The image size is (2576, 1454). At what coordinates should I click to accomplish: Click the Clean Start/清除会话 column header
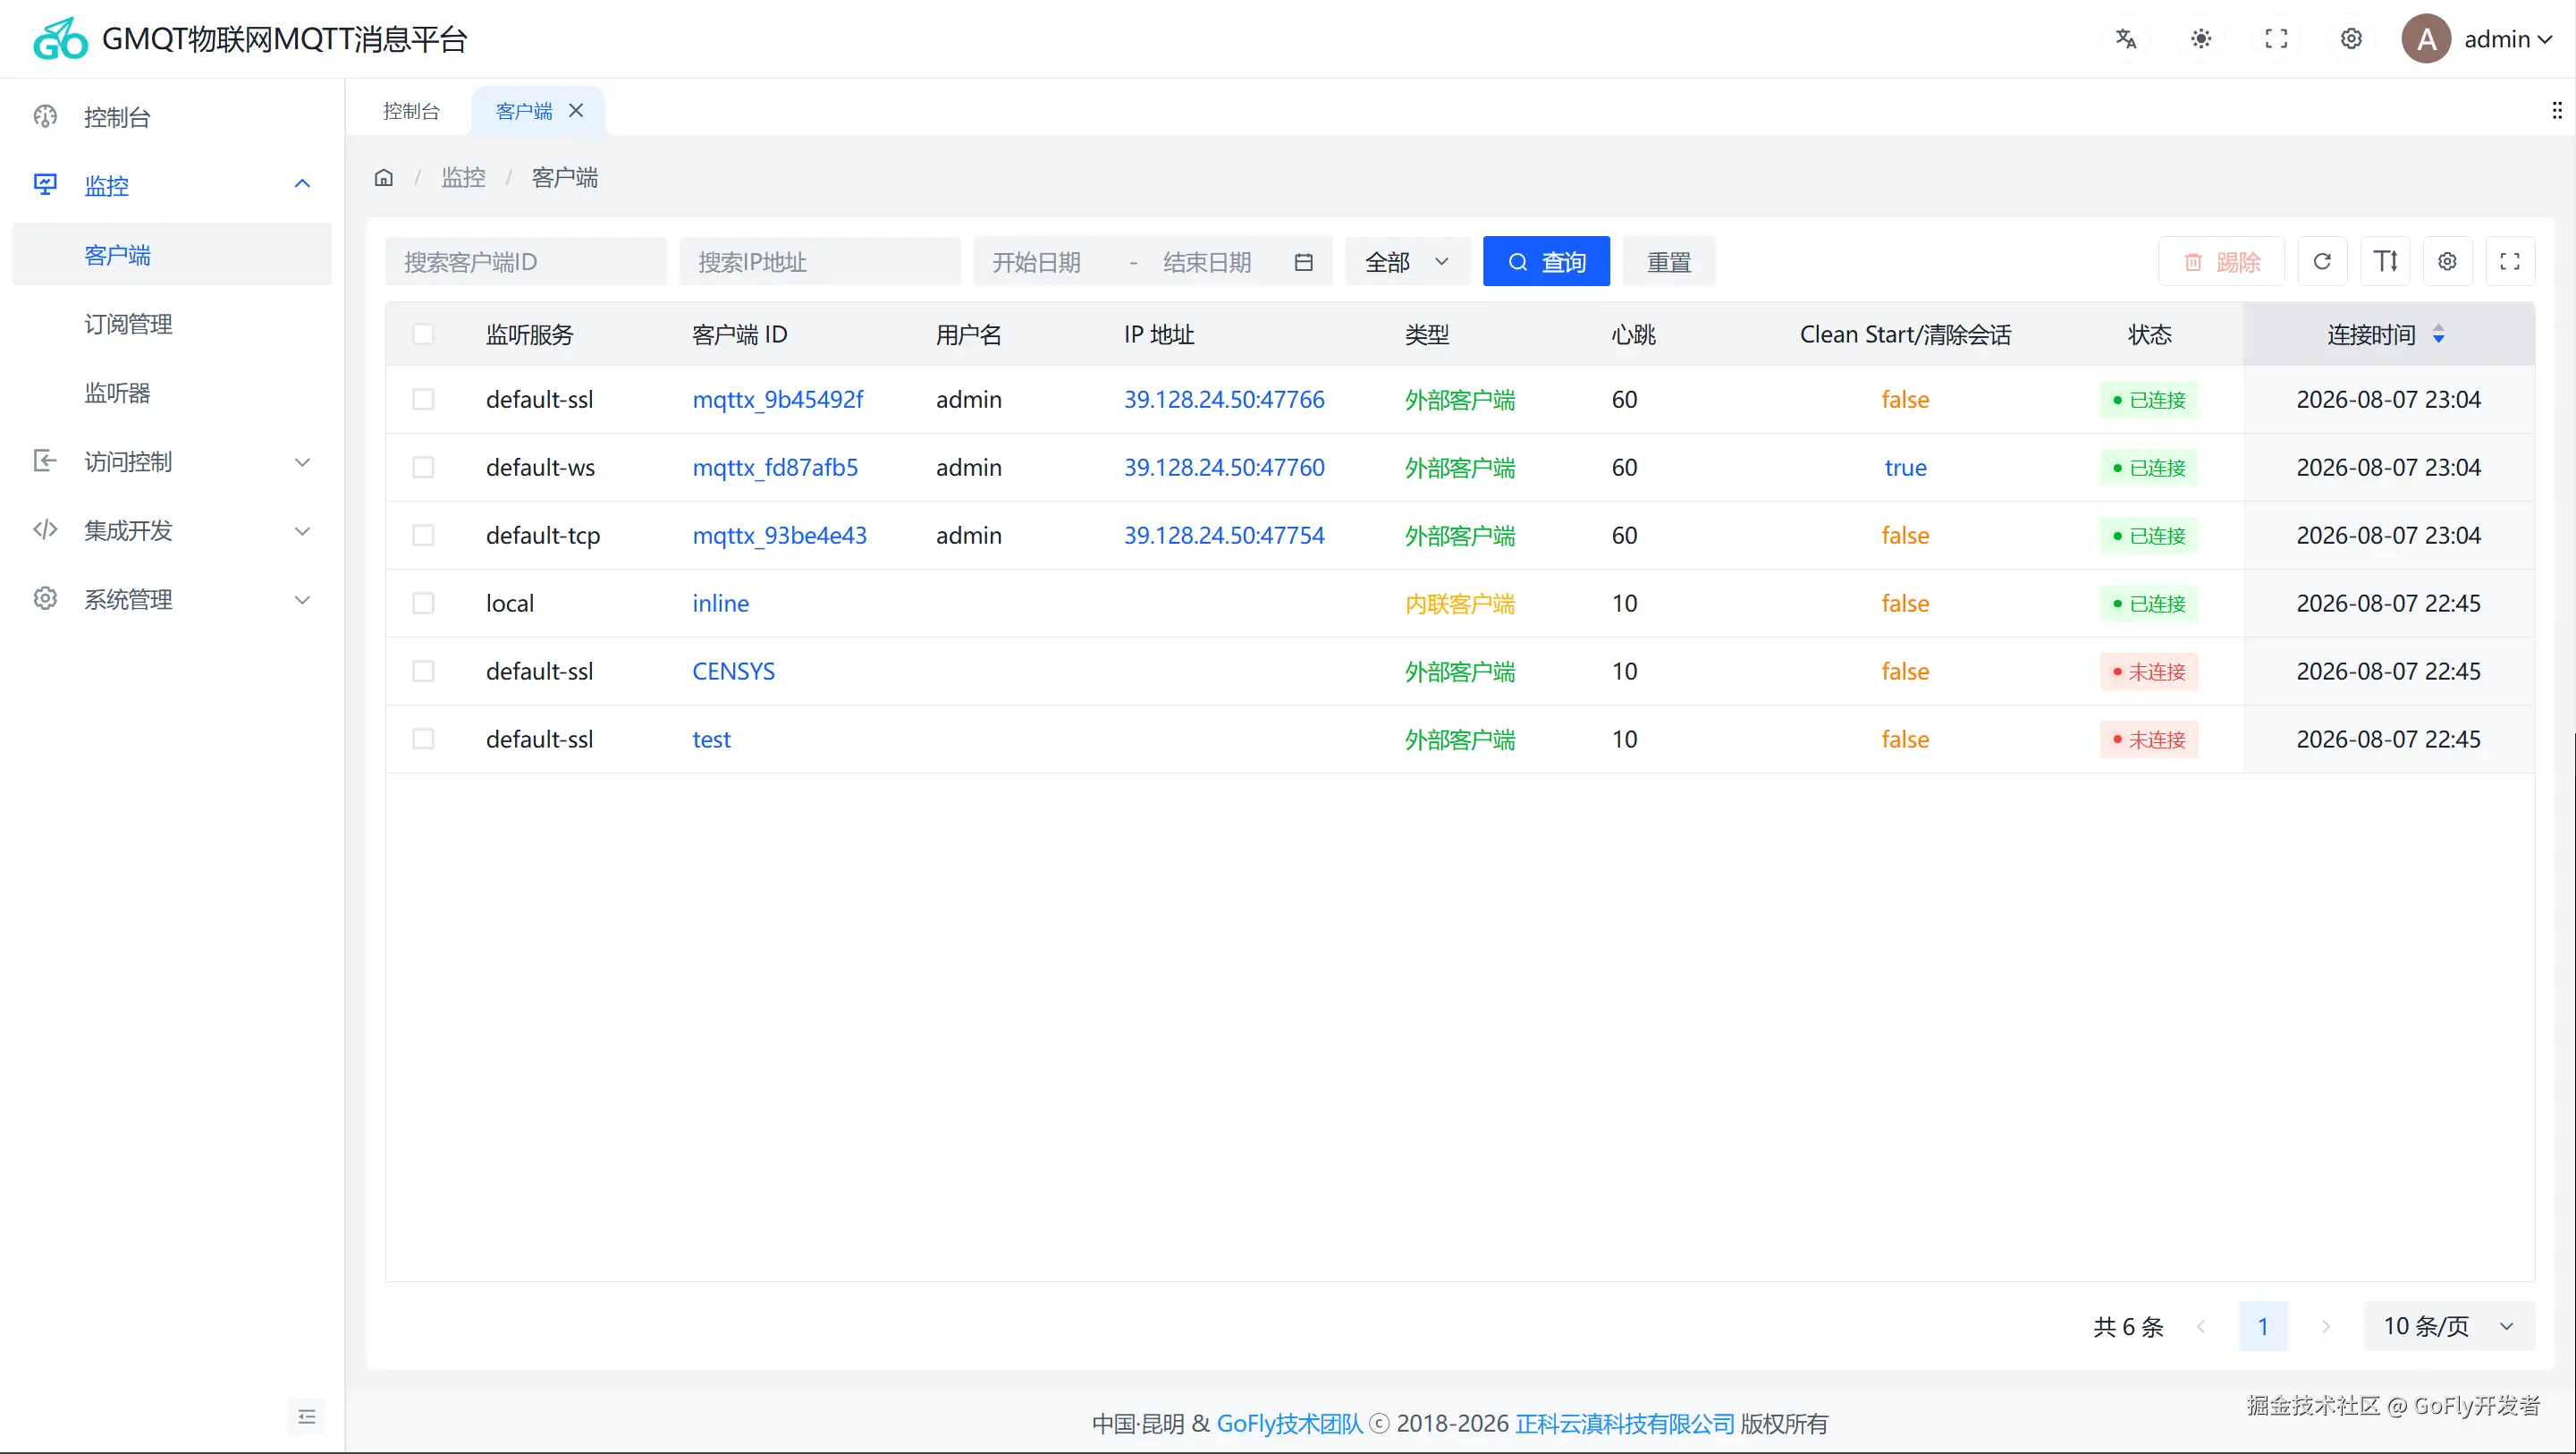pos(1905,334)
